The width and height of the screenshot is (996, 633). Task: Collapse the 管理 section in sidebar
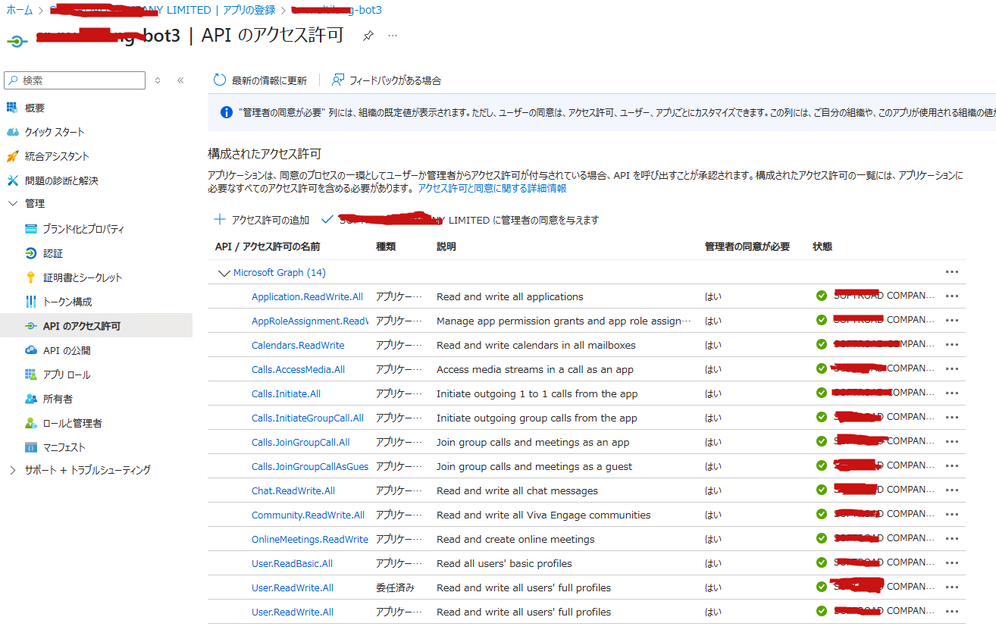(13, 203)
